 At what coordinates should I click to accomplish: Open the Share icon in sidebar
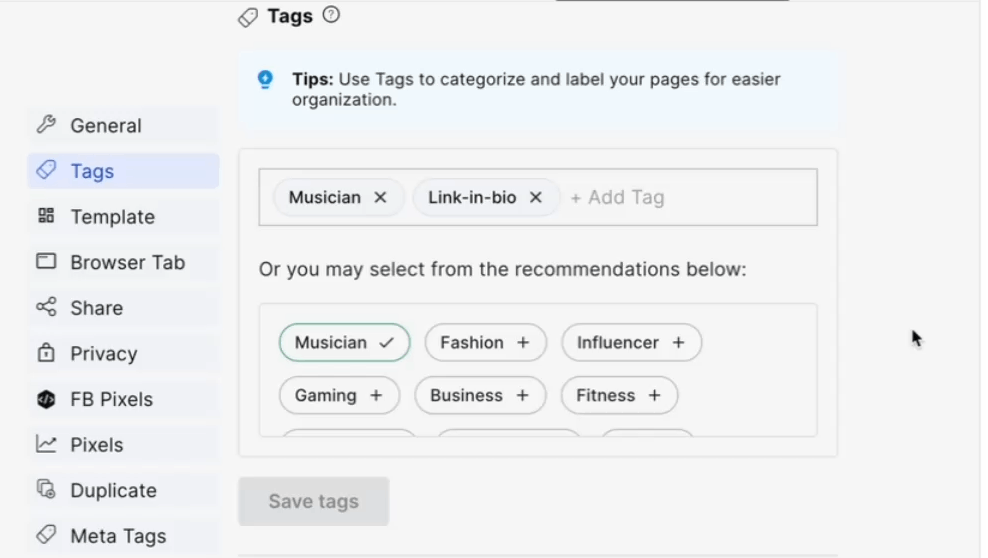coord(46,307)
